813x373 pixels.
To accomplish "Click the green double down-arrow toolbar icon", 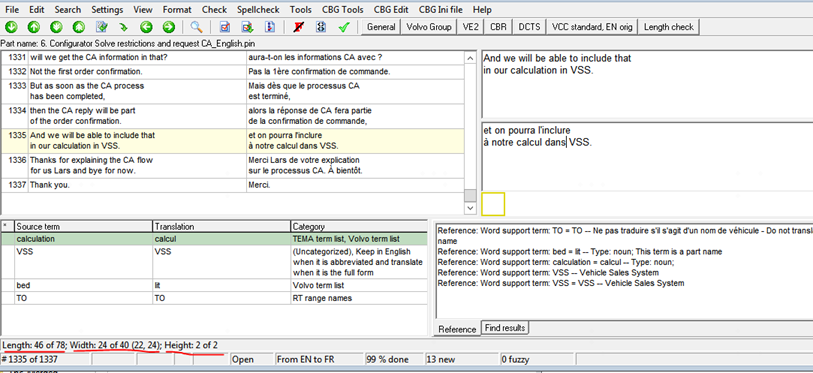I will click(56, 27).
